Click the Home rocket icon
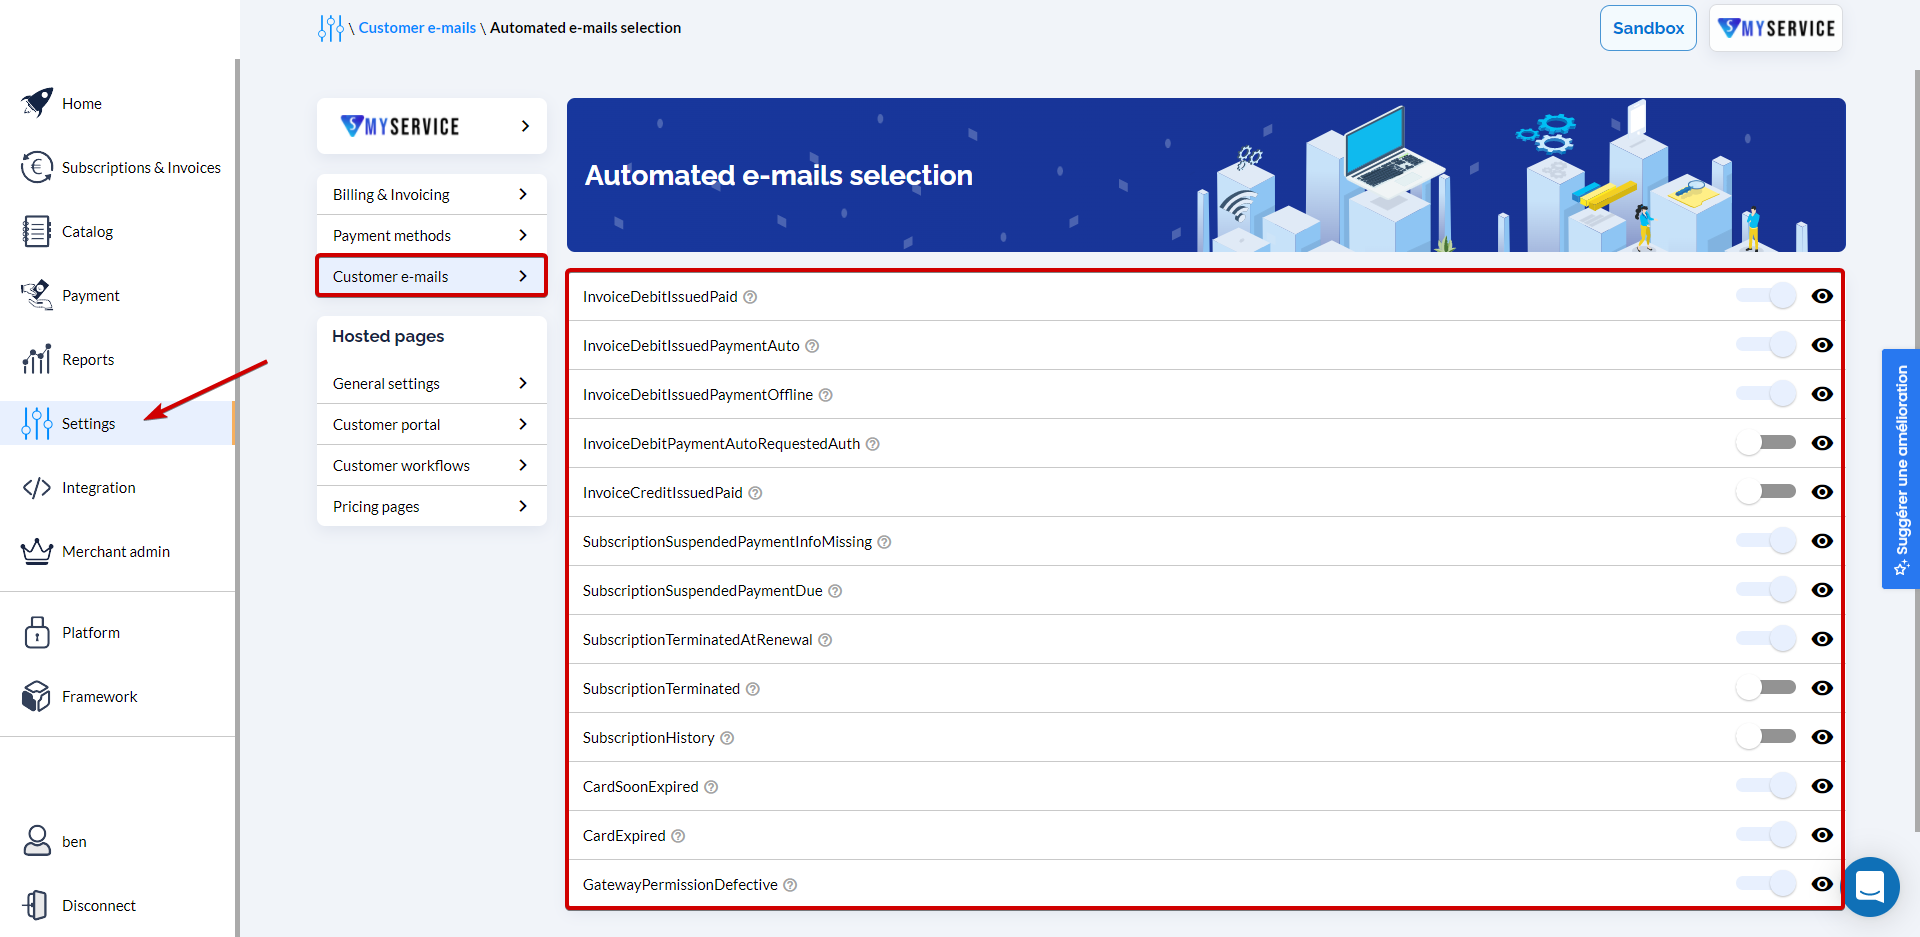 [x=37, y=103]
